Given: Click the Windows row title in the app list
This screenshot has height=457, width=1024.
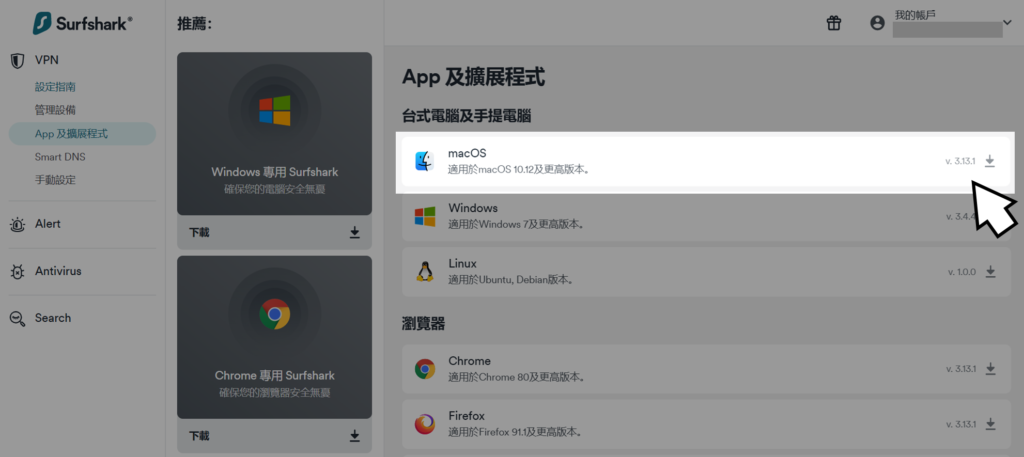Looking at the screenshot, I should 473,208.
